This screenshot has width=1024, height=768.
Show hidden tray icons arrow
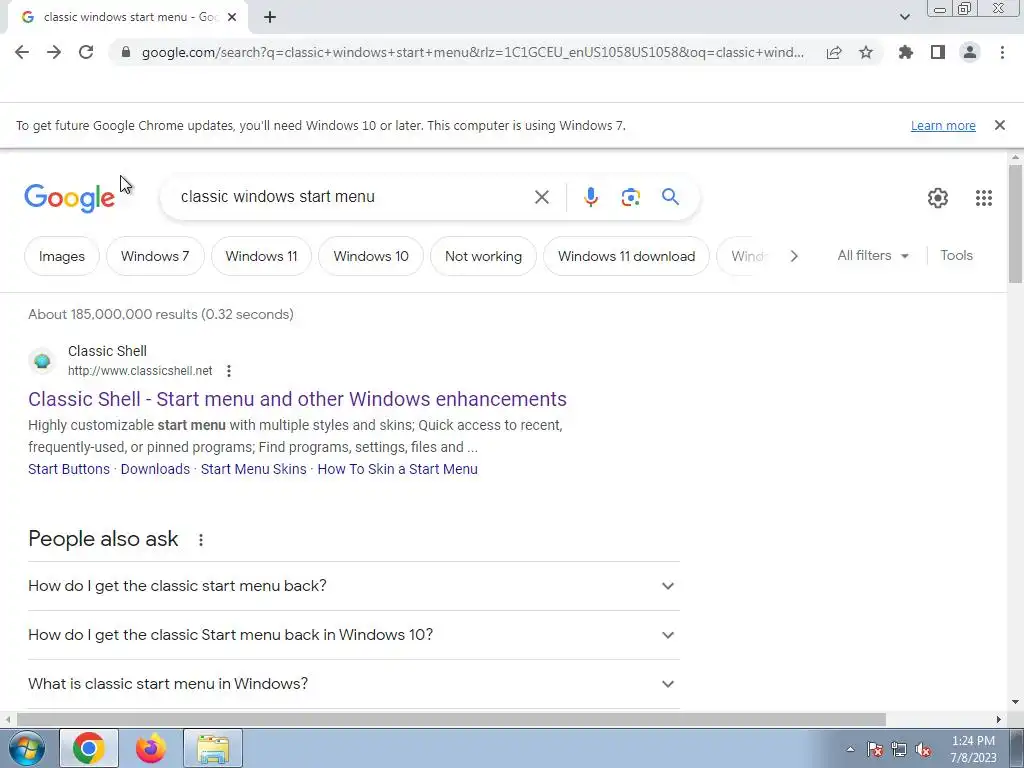click(x=850, y=749)
